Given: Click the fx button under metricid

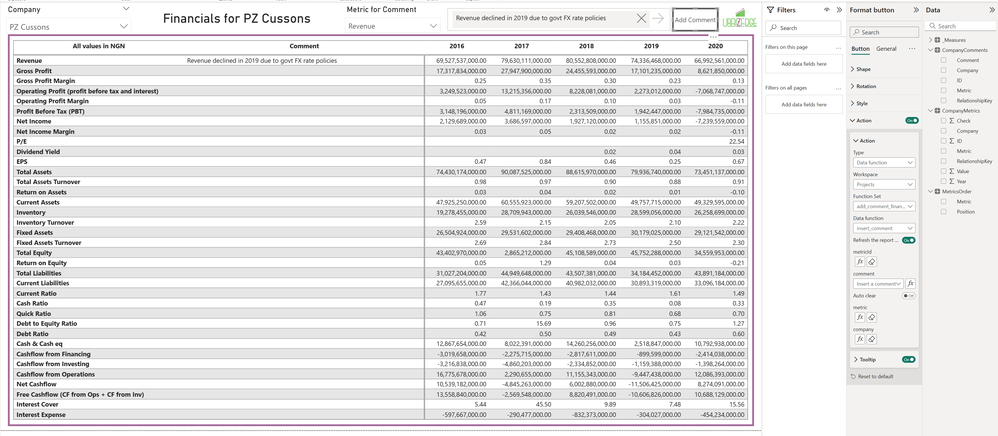Looking at the screenshot, I should coord(859,262).
